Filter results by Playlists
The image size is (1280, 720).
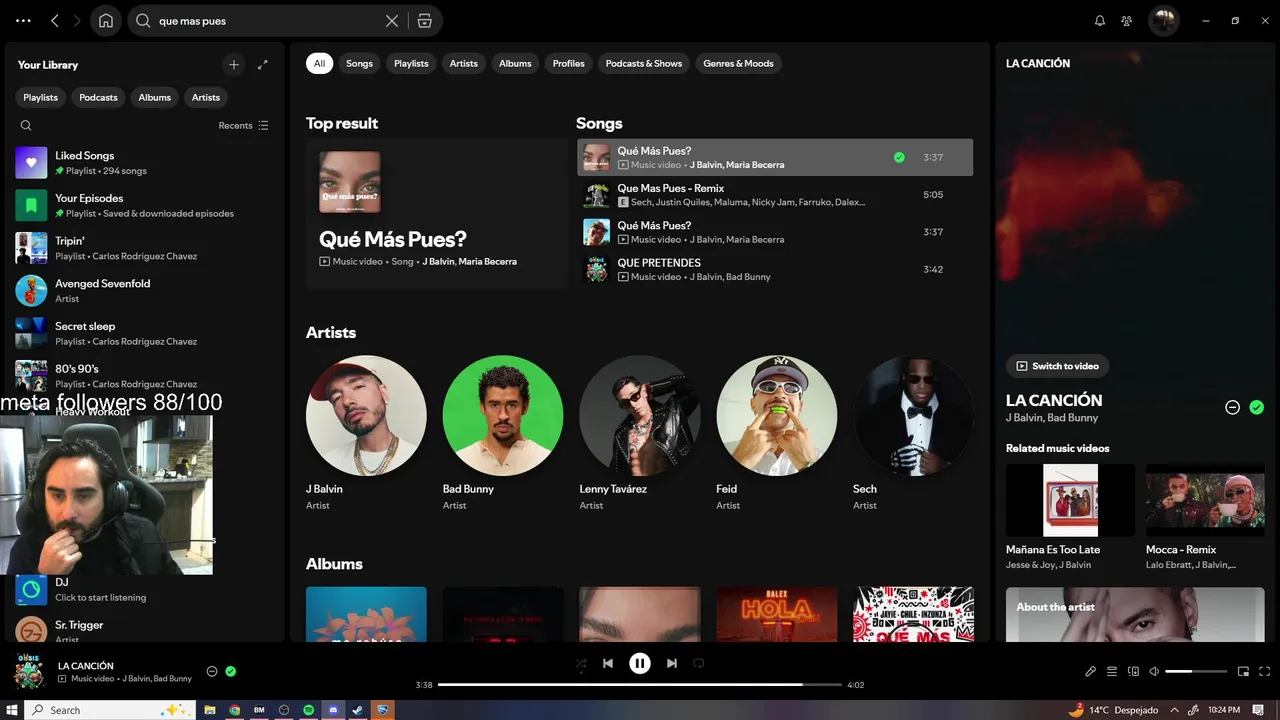411,64
